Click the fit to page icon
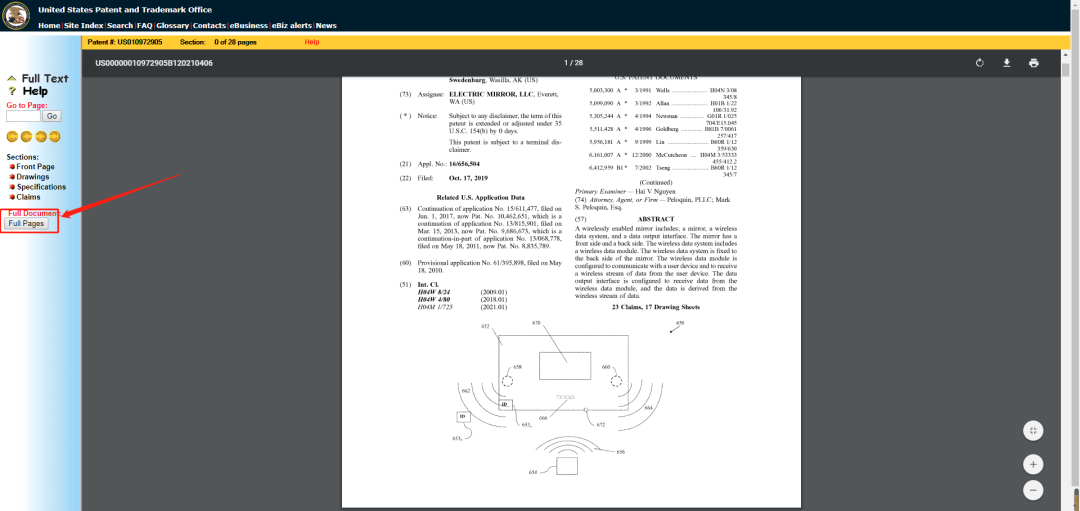This screenshot has width=1080, height=511. click(x=1032, y=431)
